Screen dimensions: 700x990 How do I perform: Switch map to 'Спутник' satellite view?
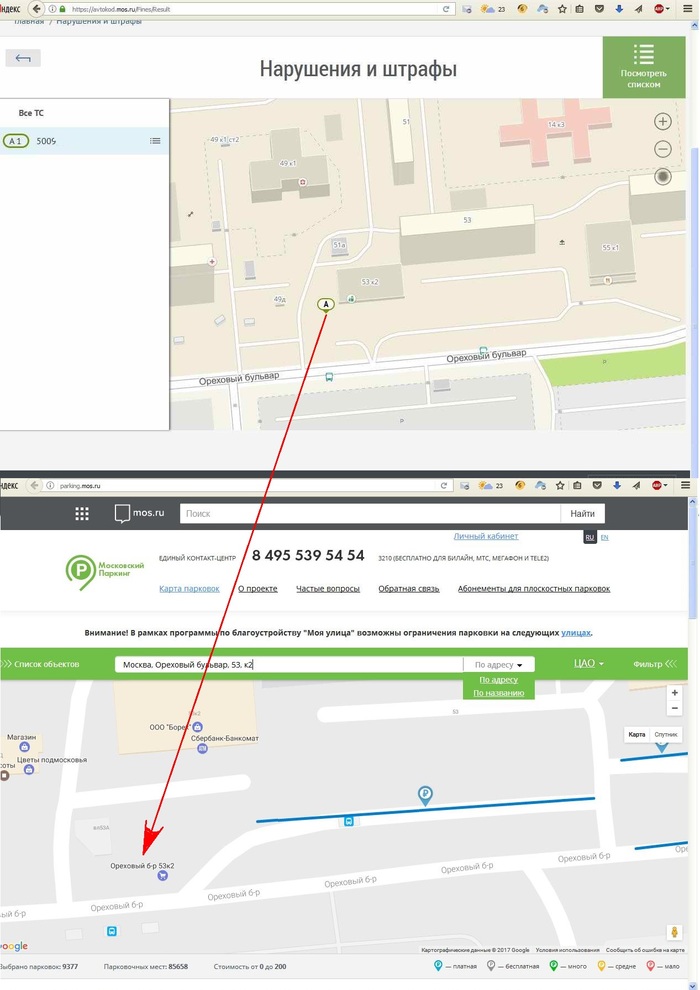click(665, 735)
